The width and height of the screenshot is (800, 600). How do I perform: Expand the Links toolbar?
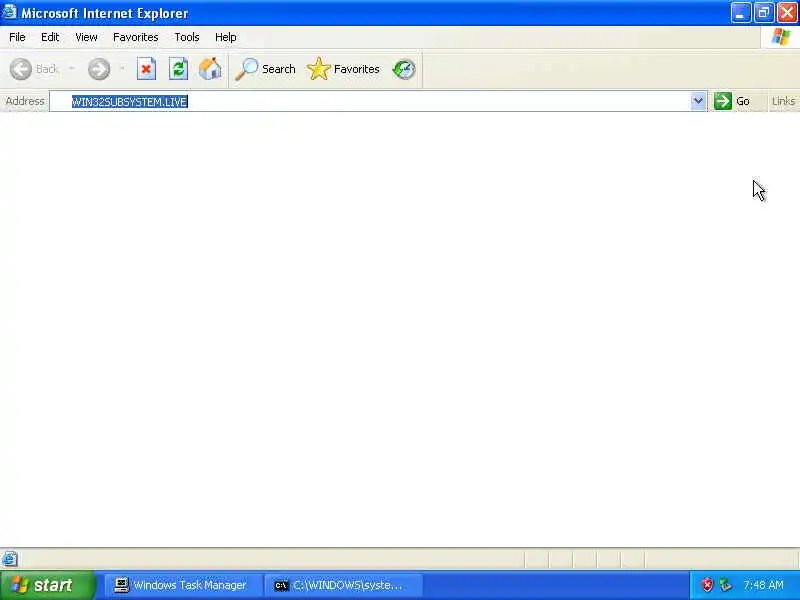(x=783, y=101)
